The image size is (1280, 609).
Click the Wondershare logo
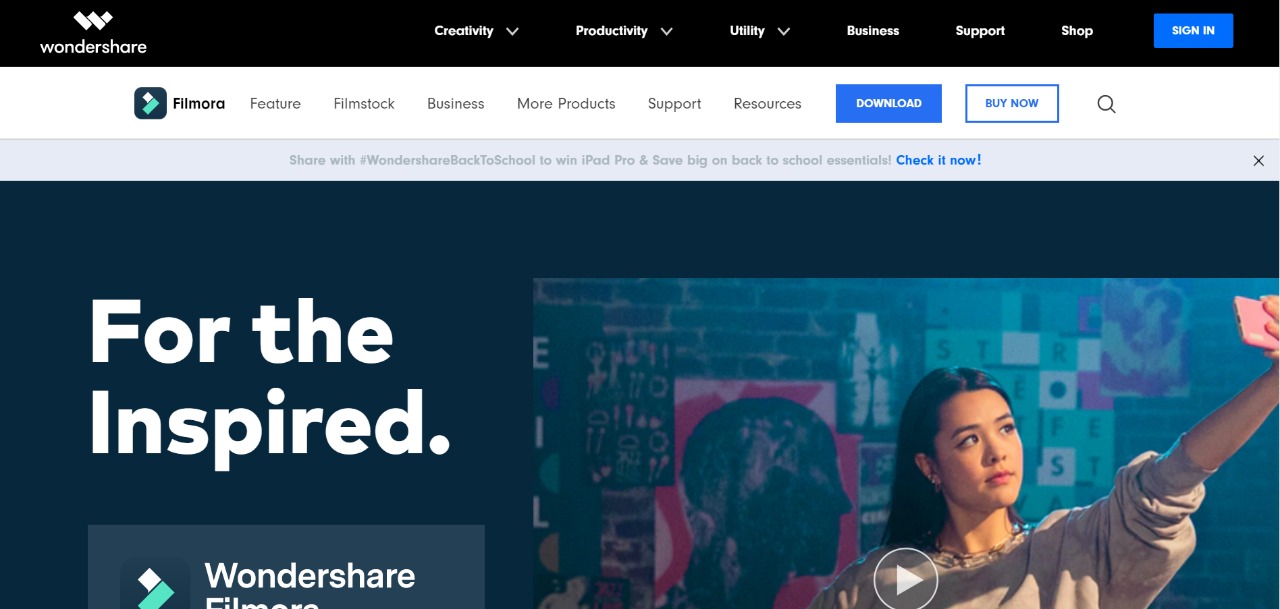[x=93, y=32]
